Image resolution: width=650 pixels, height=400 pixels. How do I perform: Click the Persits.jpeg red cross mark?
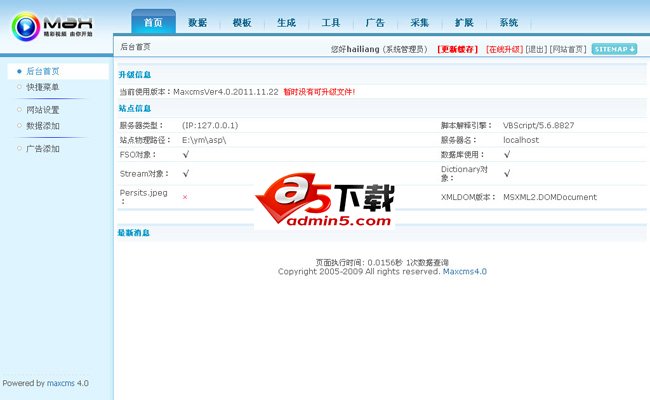pyautogui.click(x=185, y=197)
